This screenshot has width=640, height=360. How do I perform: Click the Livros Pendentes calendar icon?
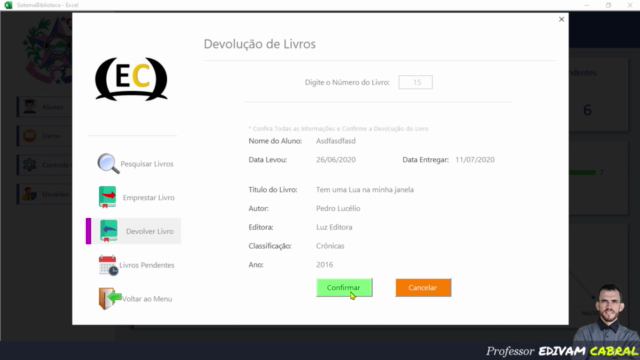[x=108, y=265]
